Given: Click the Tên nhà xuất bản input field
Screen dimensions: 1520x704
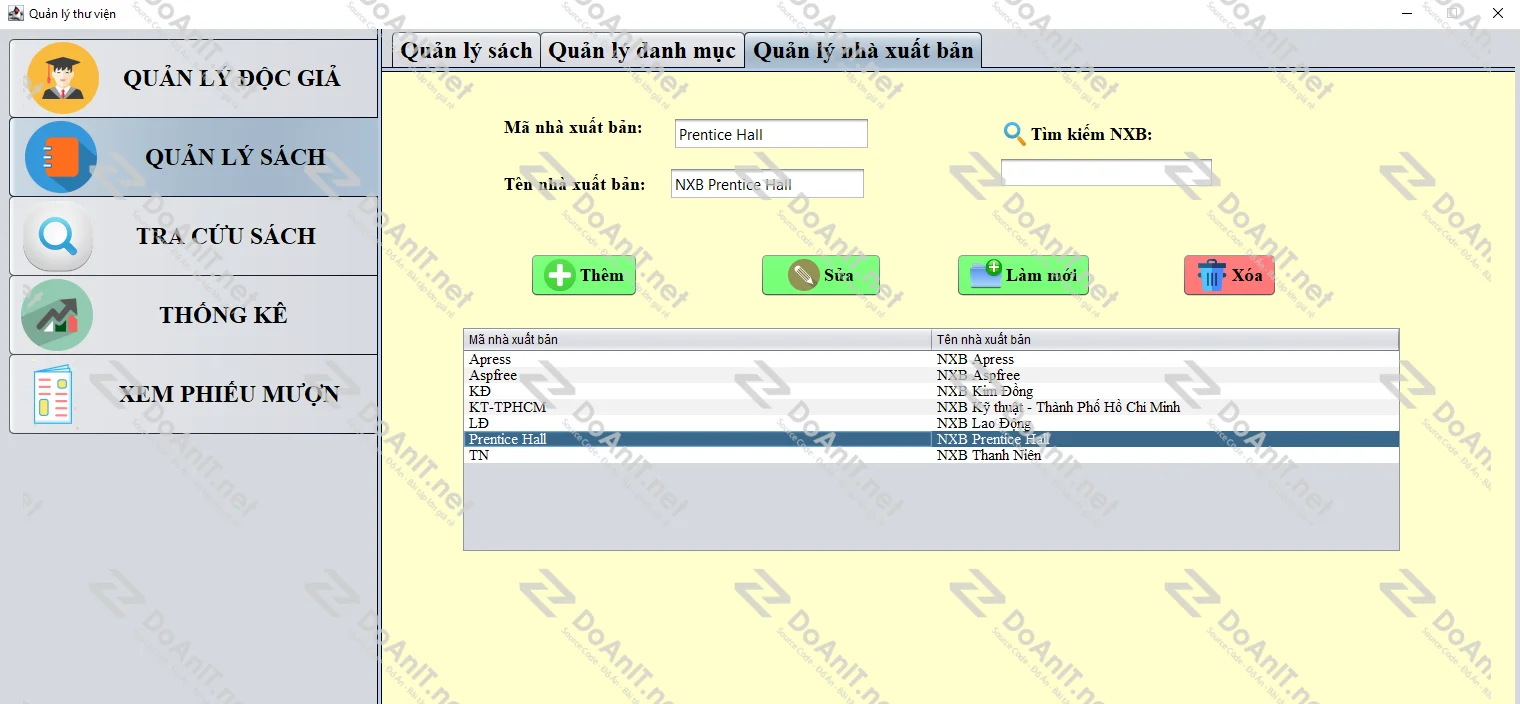Looking at the screenshot, I should pos(766,184).
